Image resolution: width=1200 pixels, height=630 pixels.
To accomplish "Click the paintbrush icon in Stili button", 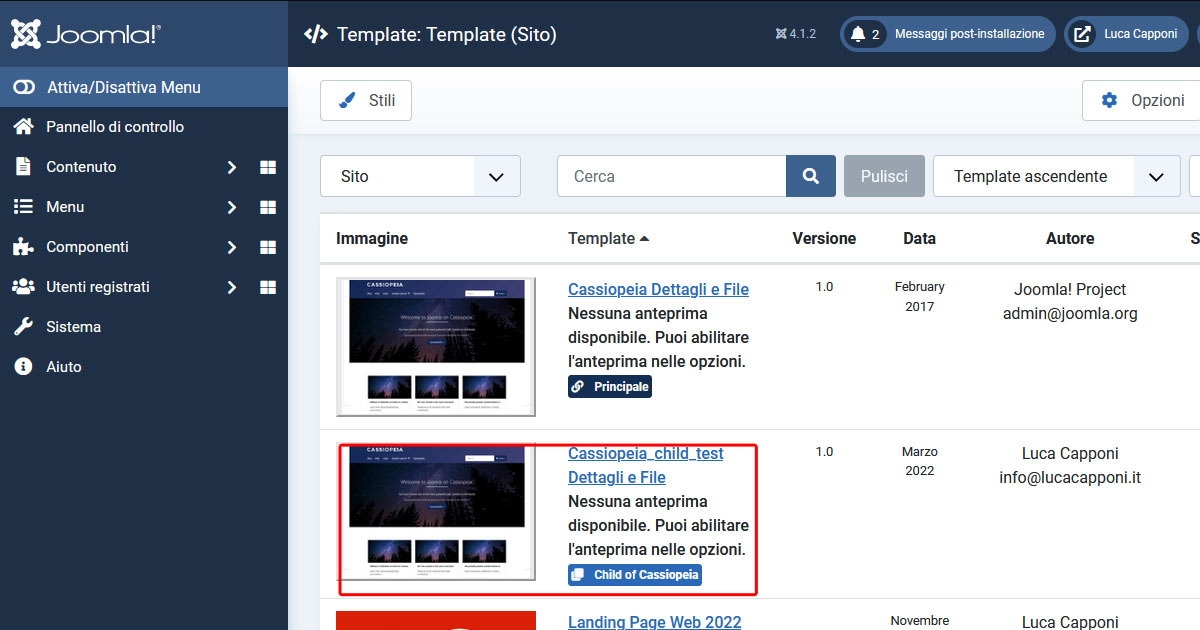I will 348,100.
